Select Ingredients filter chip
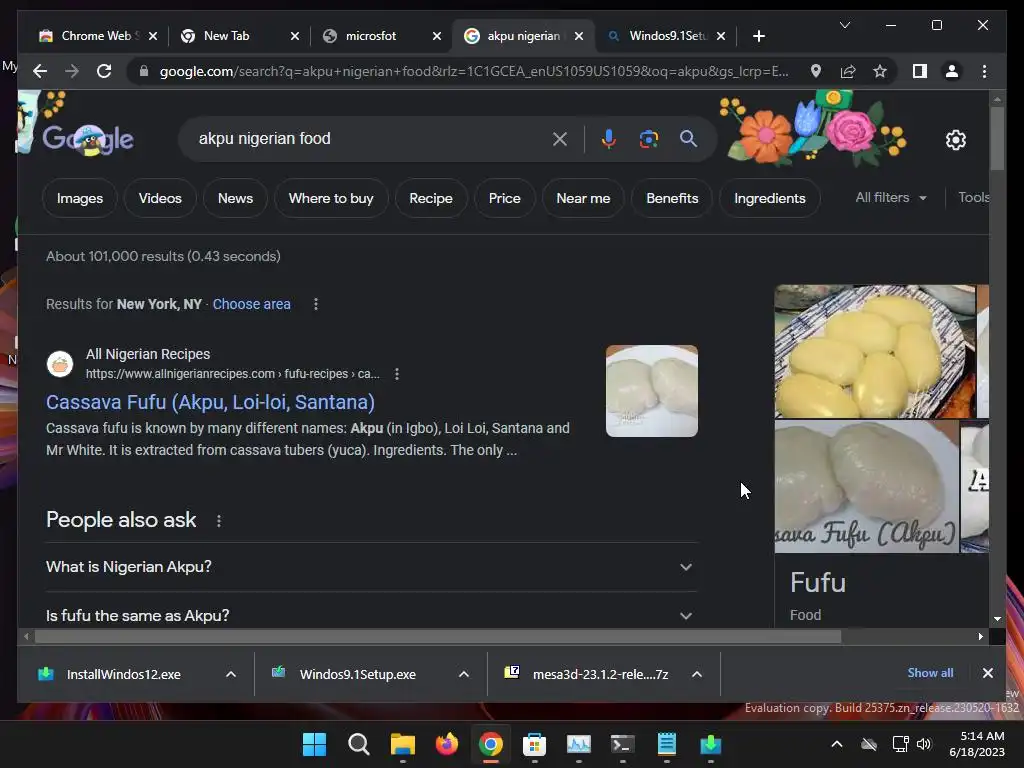This screenshot has height=768, width=1024. click(770, 199)
